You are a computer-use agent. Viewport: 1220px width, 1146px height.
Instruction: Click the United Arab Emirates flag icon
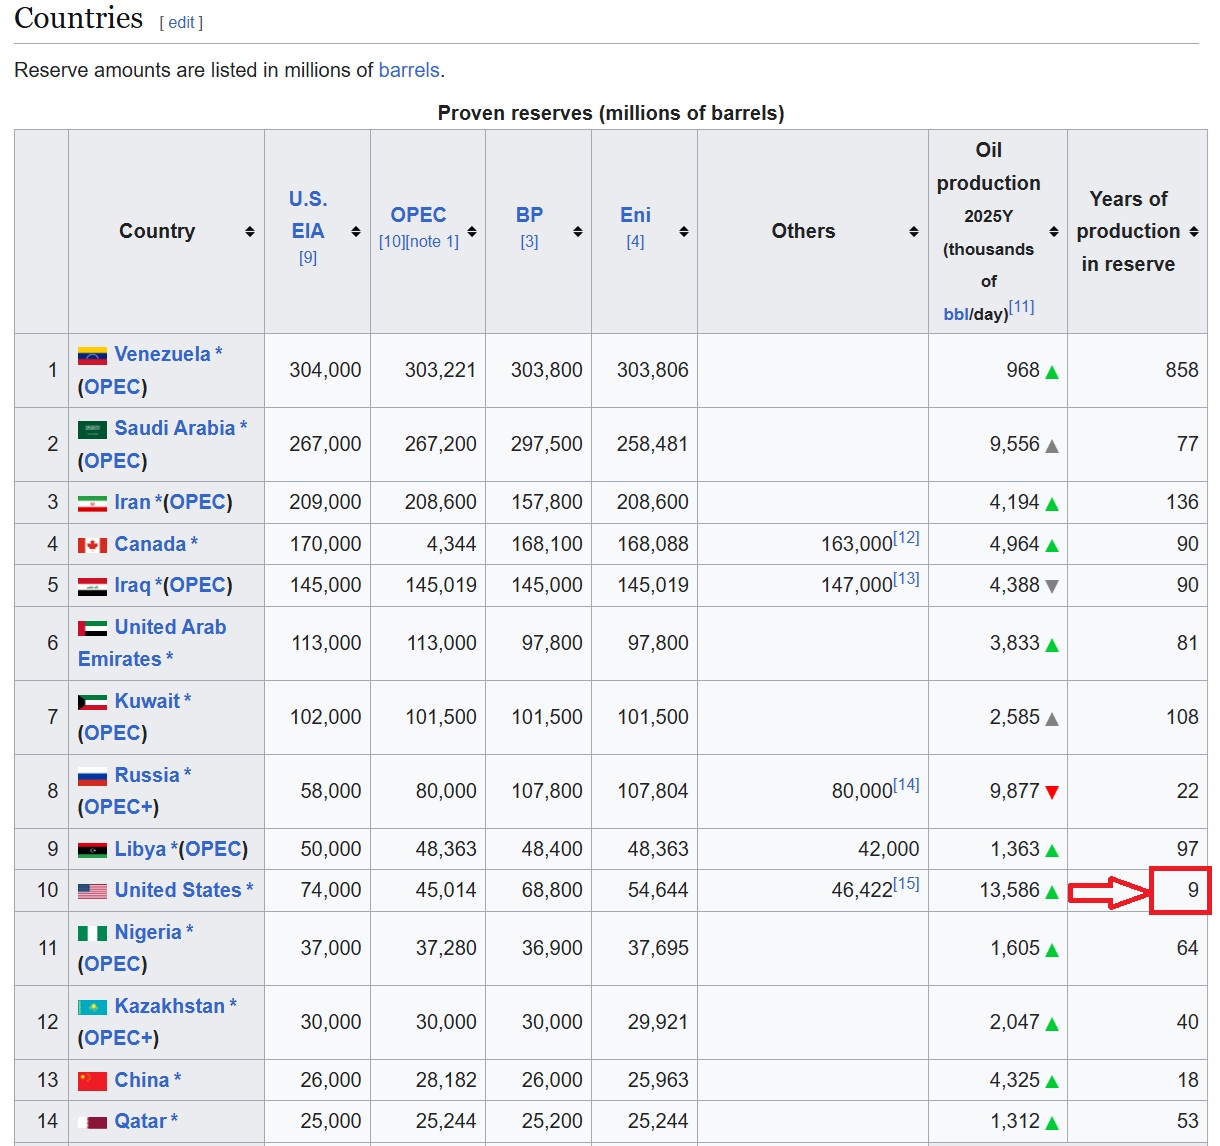coord(92,628)
